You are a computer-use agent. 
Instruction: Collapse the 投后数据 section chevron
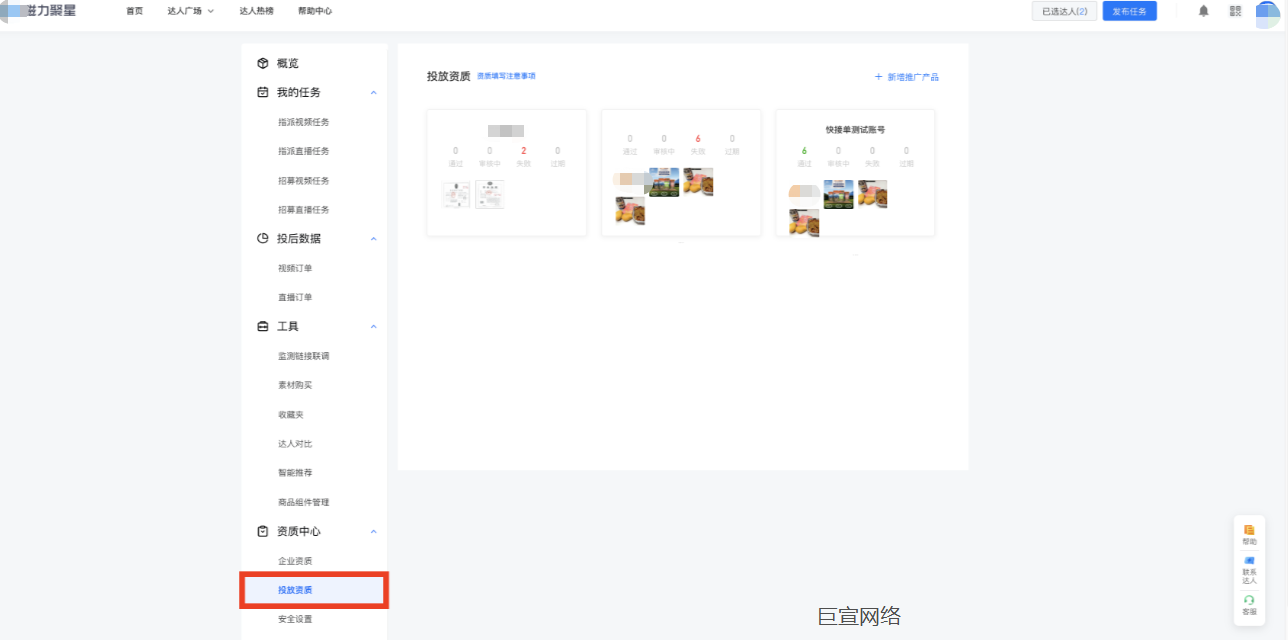click(373, 238)
